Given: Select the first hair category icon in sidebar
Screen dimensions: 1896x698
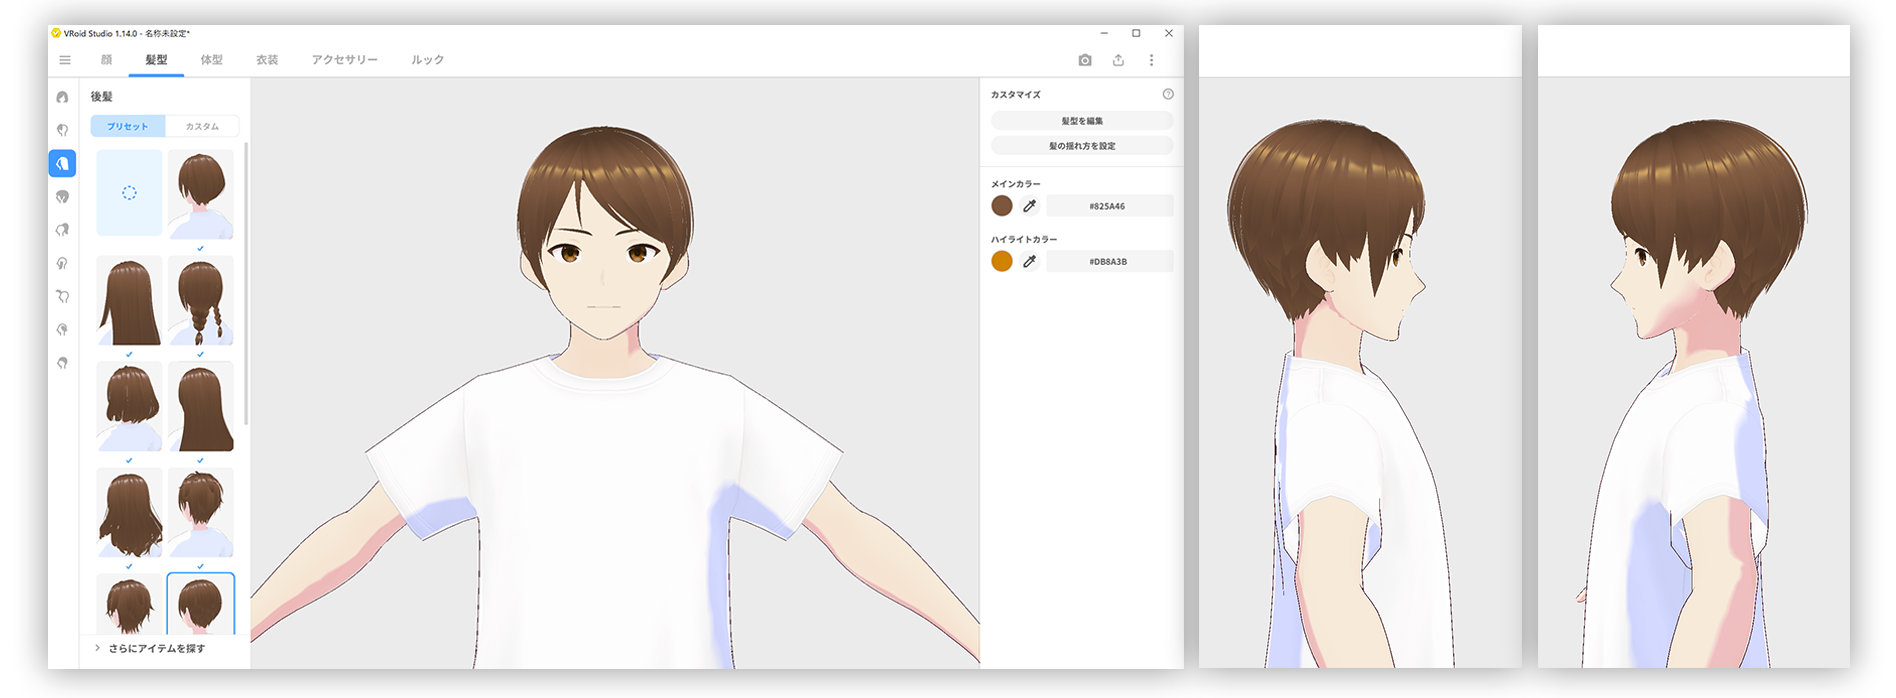Looking at the screenshot, I should (x=62, y=97).
